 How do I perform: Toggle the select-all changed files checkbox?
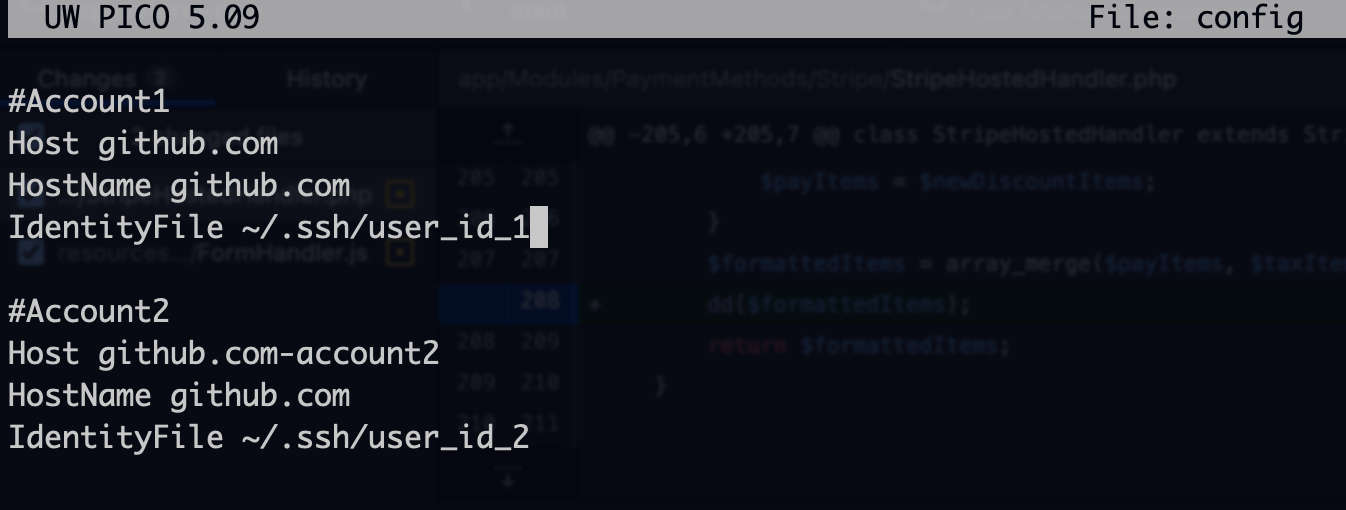pos(32,135)
